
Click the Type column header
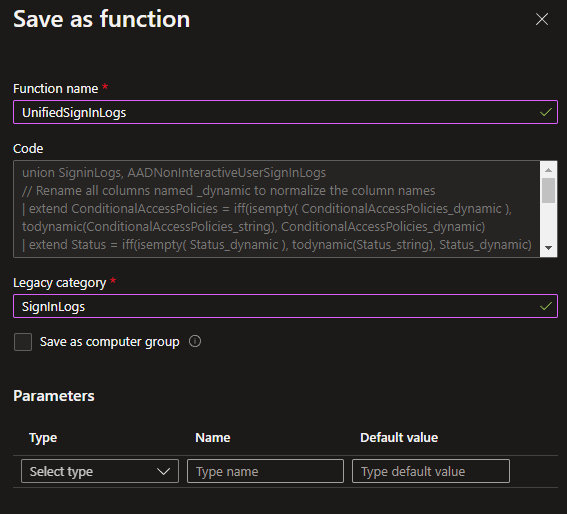point(43,438)
